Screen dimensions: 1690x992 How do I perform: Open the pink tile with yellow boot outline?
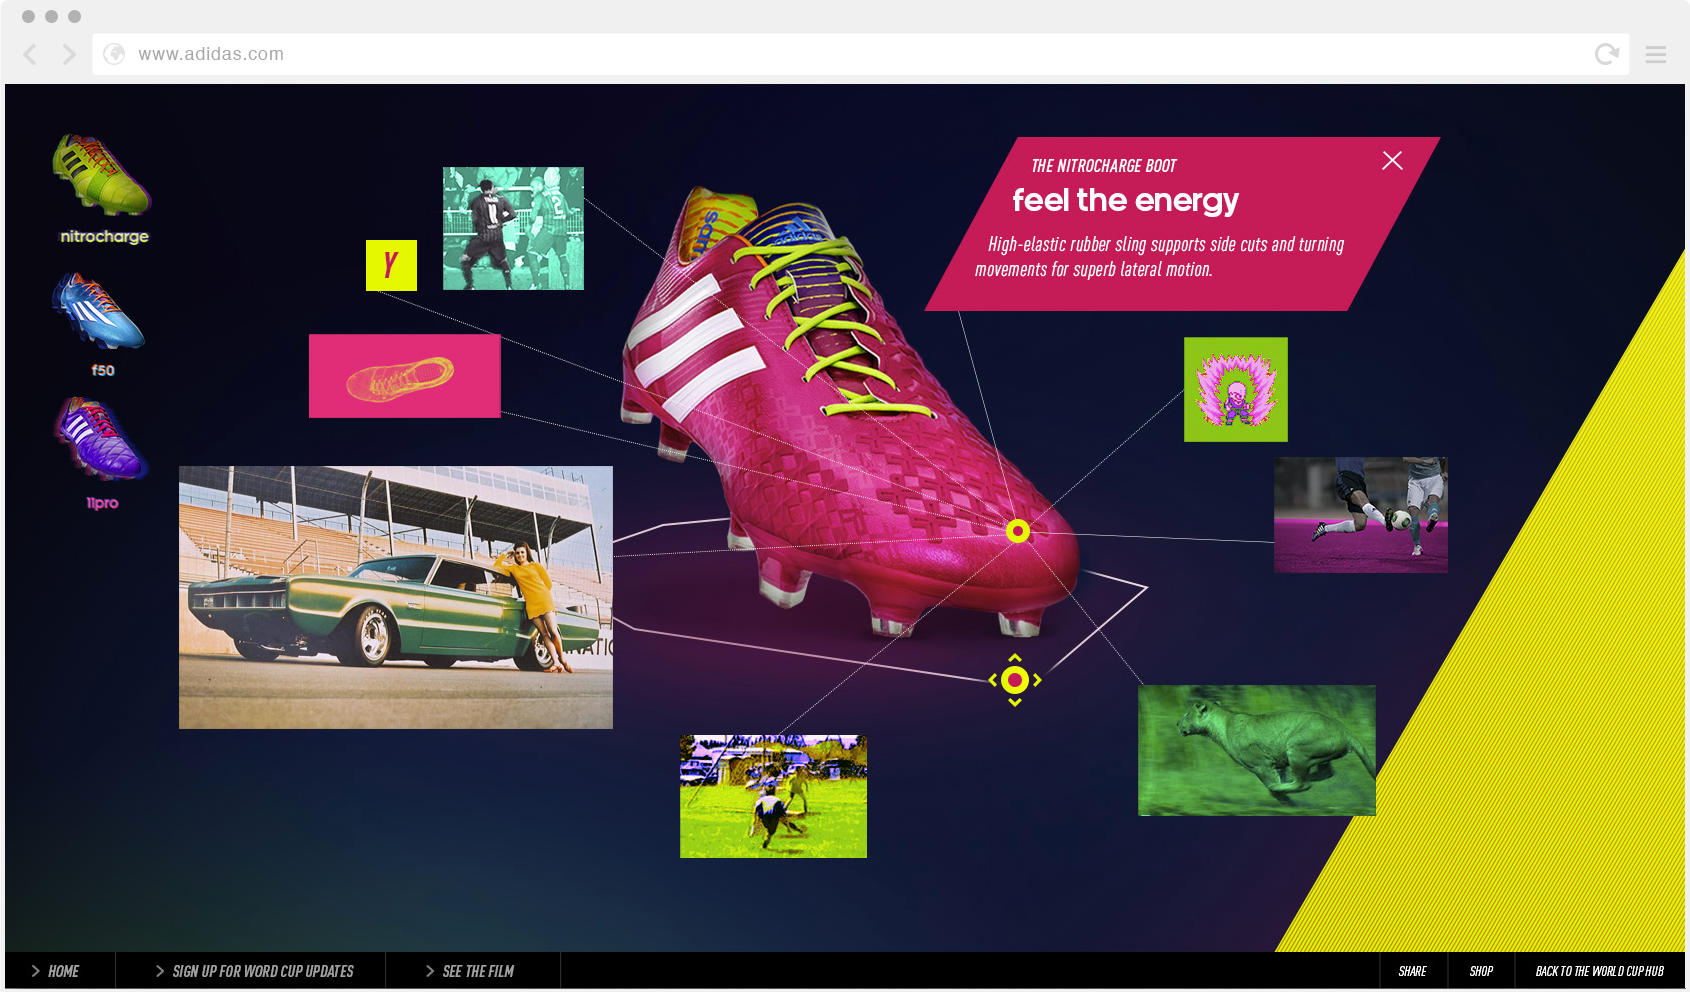(405, 376)
